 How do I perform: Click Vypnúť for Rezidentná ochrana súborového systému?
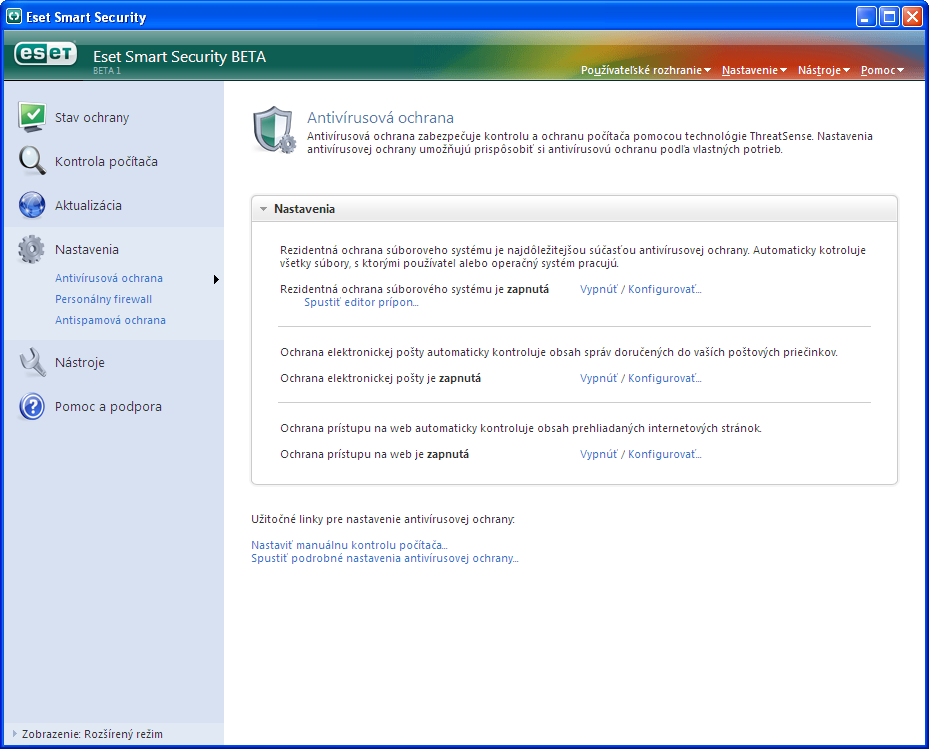click(x=598, y=289)
